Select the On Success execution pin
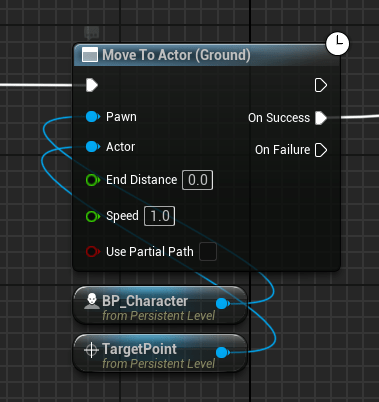This screenshot has height=402, width=379. [x=321, y=118]
